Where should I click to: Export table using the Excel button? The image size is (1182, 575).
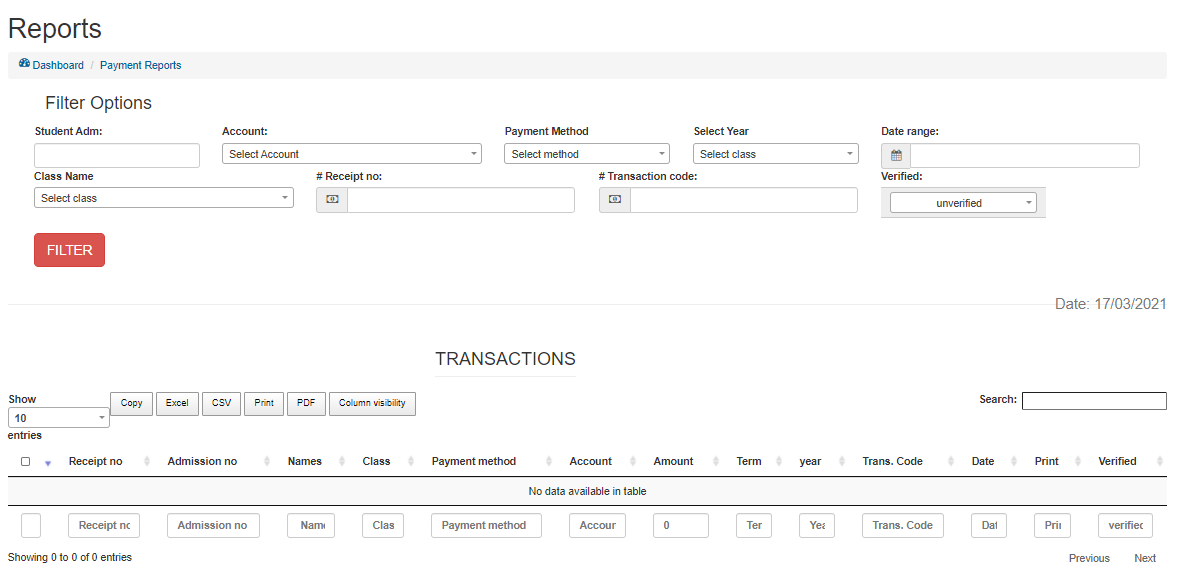(177, 403)
